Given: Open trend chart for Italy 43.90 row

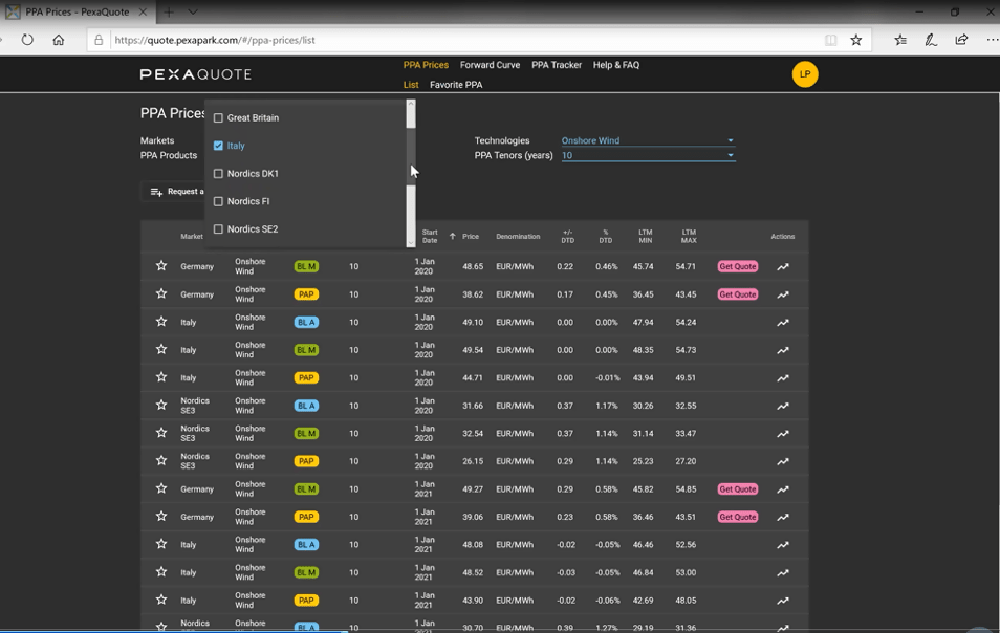Looking at the screenshot, I should pyautogui.click(x=783, y=600).
